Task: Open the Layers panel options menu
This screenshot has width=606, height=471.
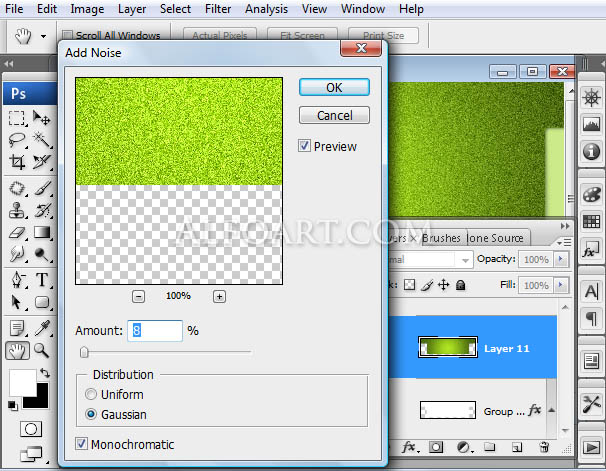Action: [565, 242]
